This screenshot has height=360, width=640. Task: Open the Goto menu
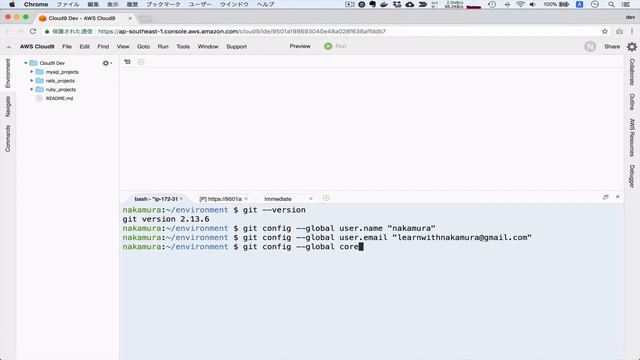click(x=143, y=47)
